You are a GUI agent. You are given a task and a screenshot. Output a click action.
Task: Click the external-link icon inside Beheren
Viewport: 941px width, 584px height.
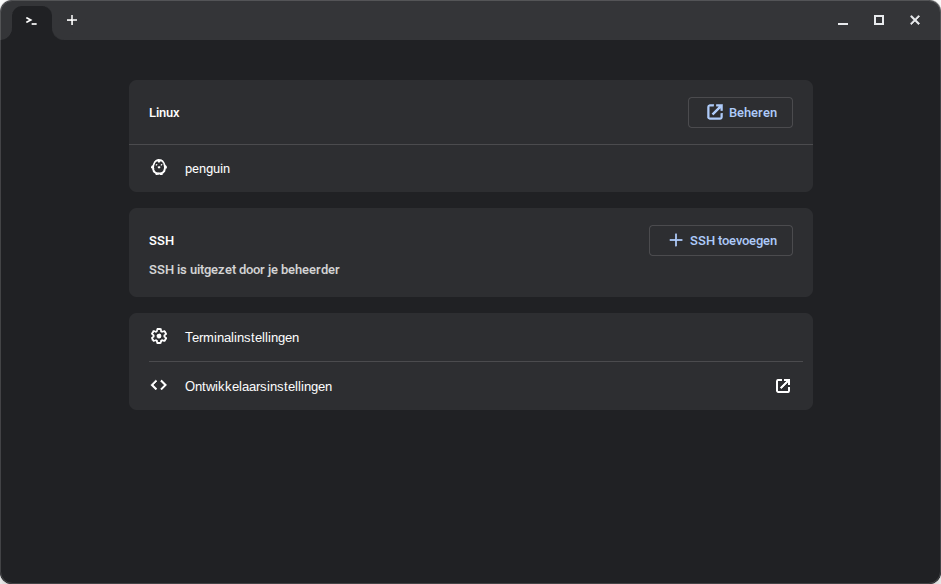pyautogui.click(x=715, y=113)
